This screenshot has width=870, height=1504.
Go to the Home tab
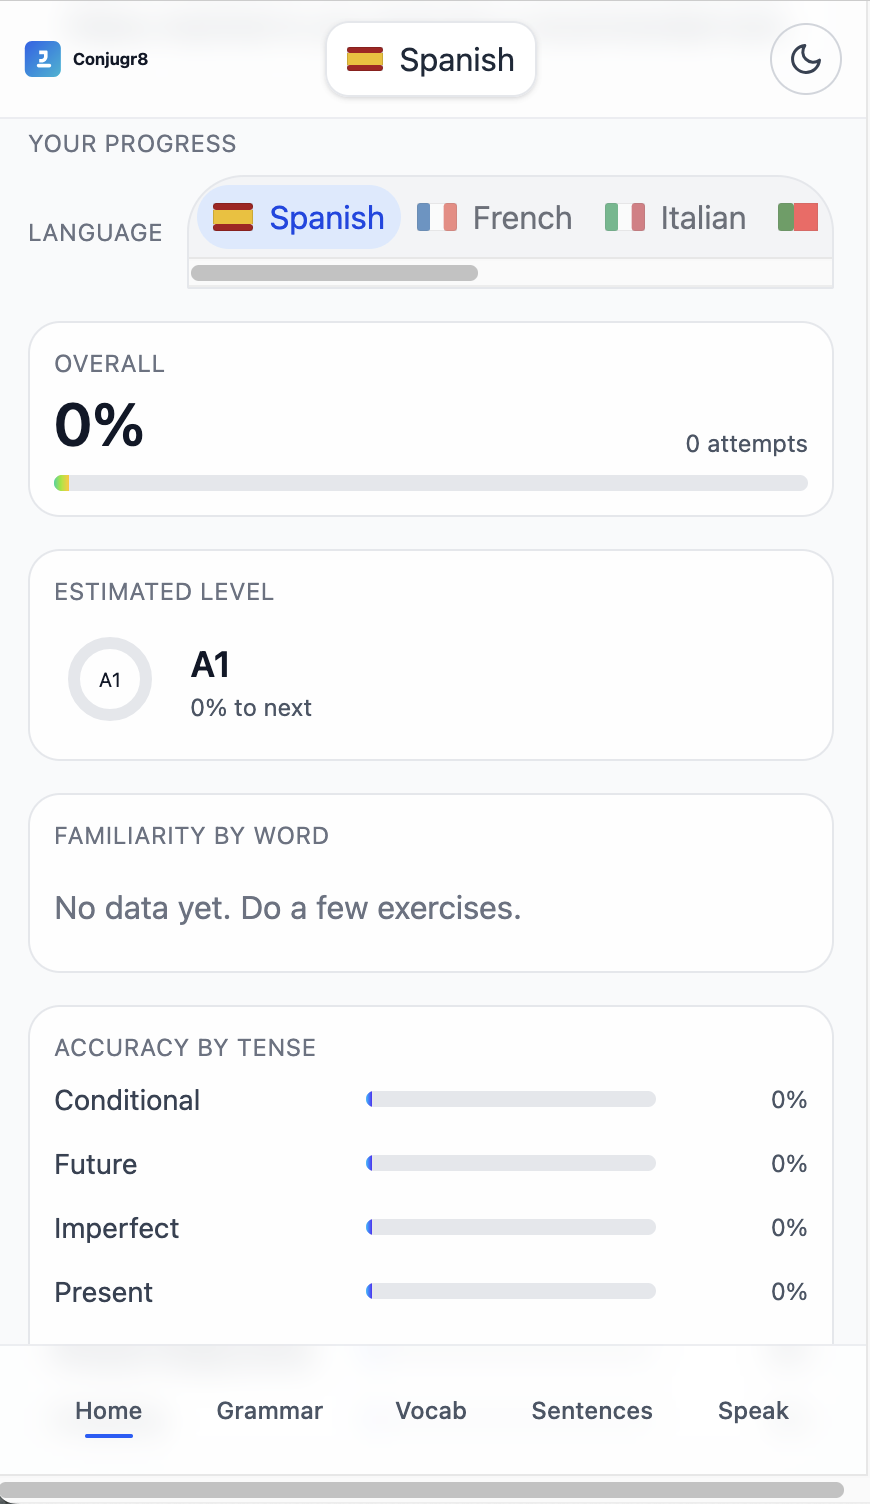(109, 1411)
